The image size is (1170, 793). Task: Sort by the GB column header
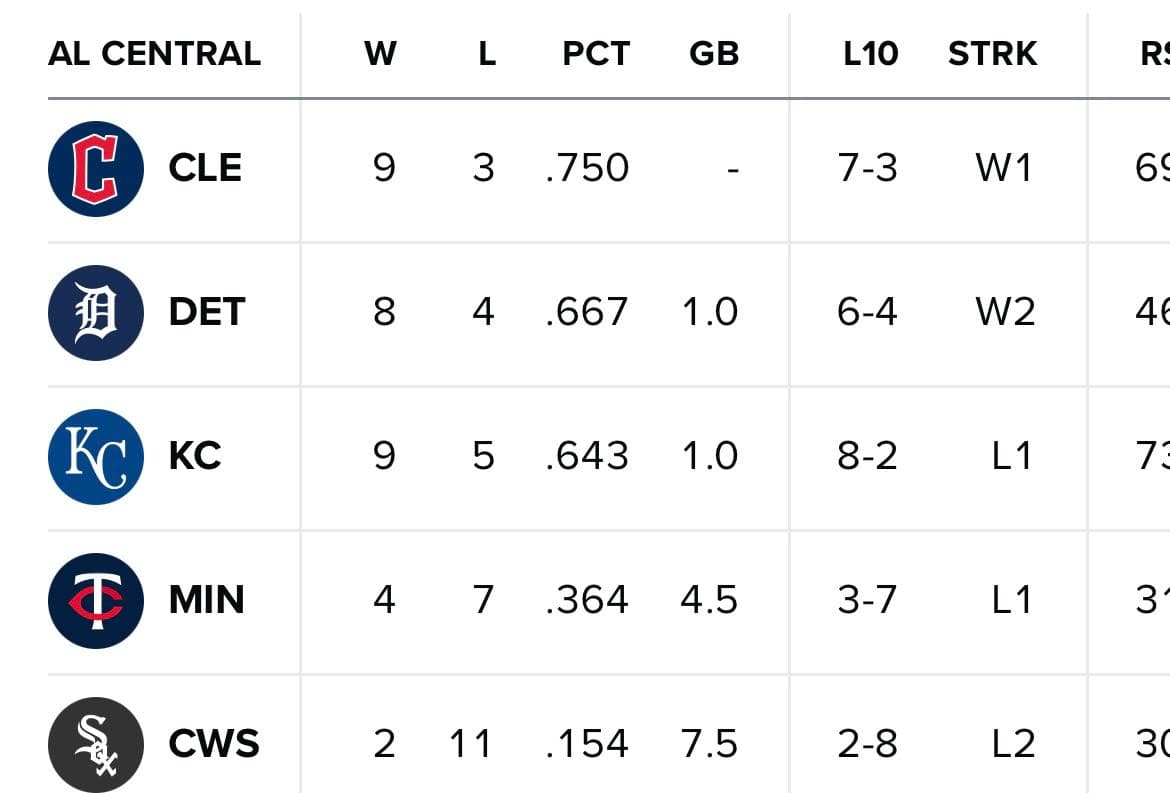[714, 53]
